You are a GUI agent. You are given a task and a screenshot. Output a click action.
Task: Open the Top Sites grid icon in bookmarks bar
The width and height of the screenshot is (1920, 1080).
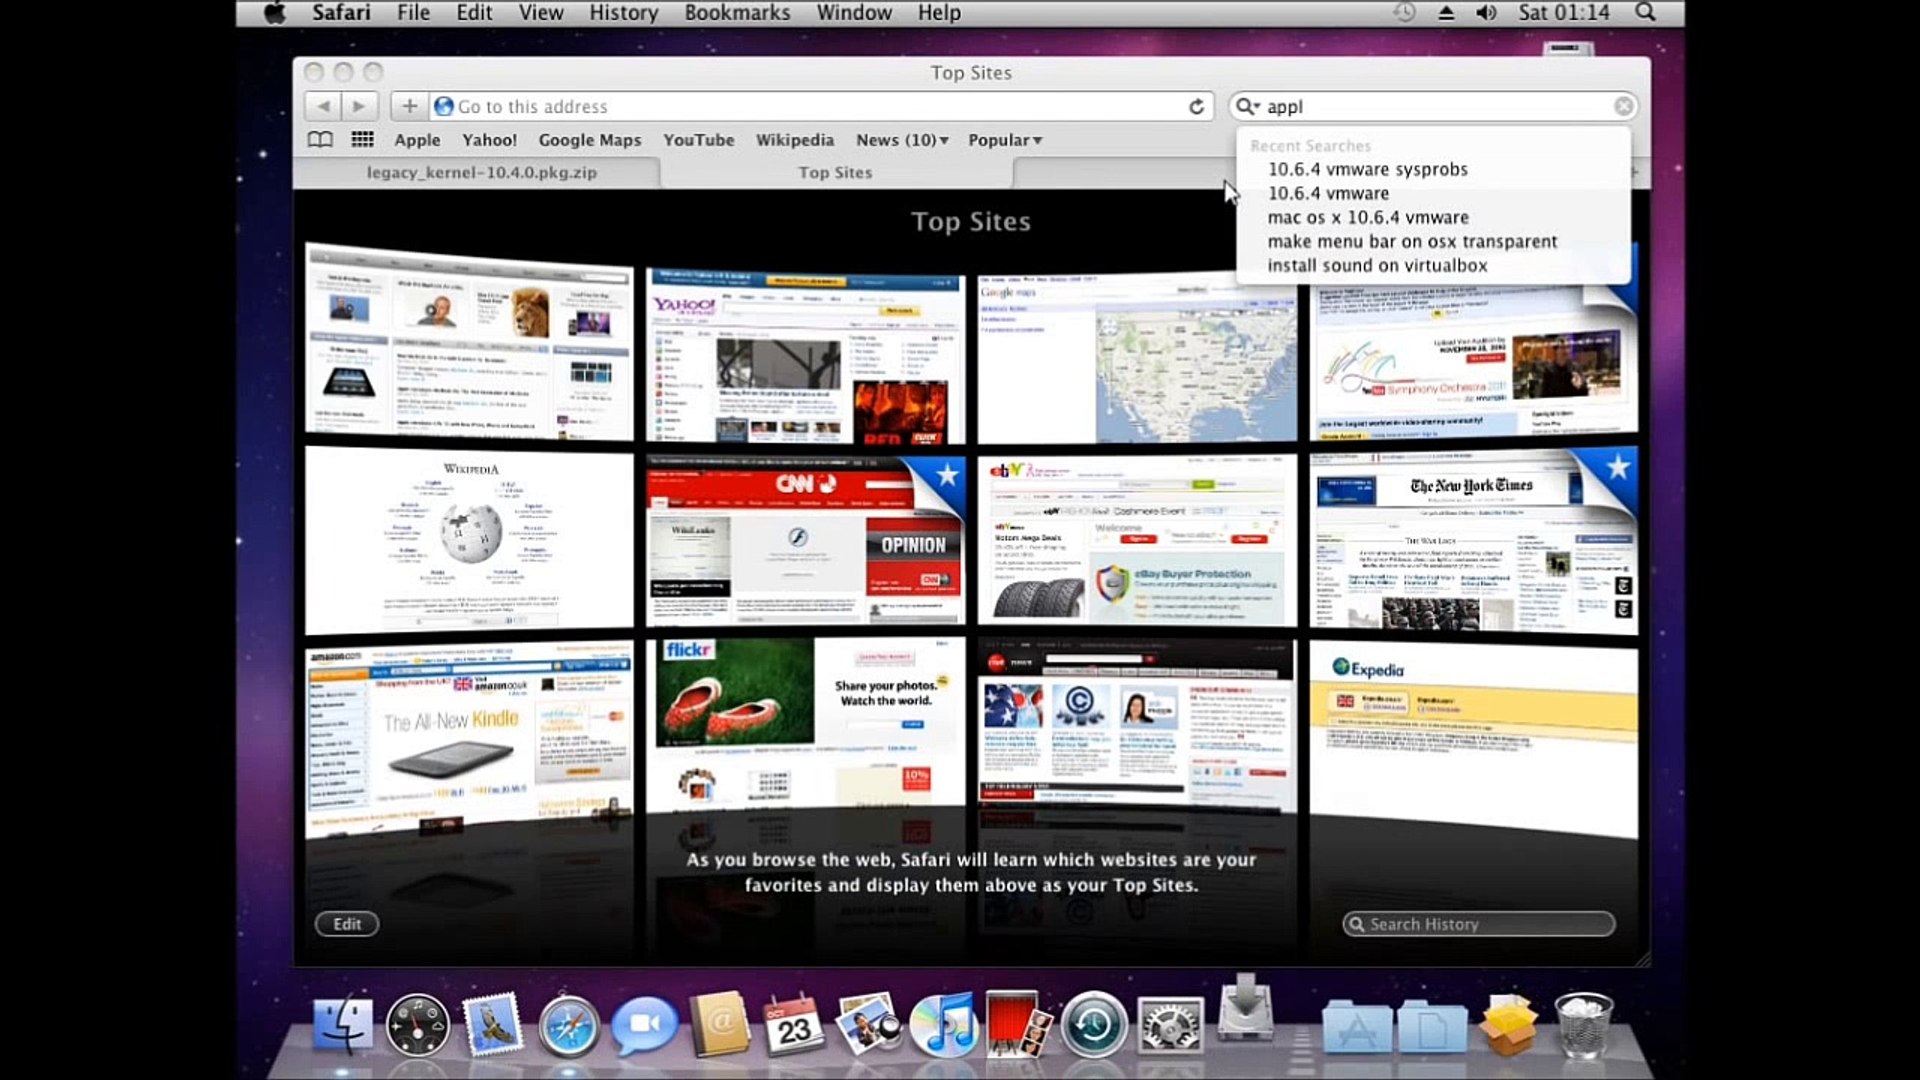(362, 139)
